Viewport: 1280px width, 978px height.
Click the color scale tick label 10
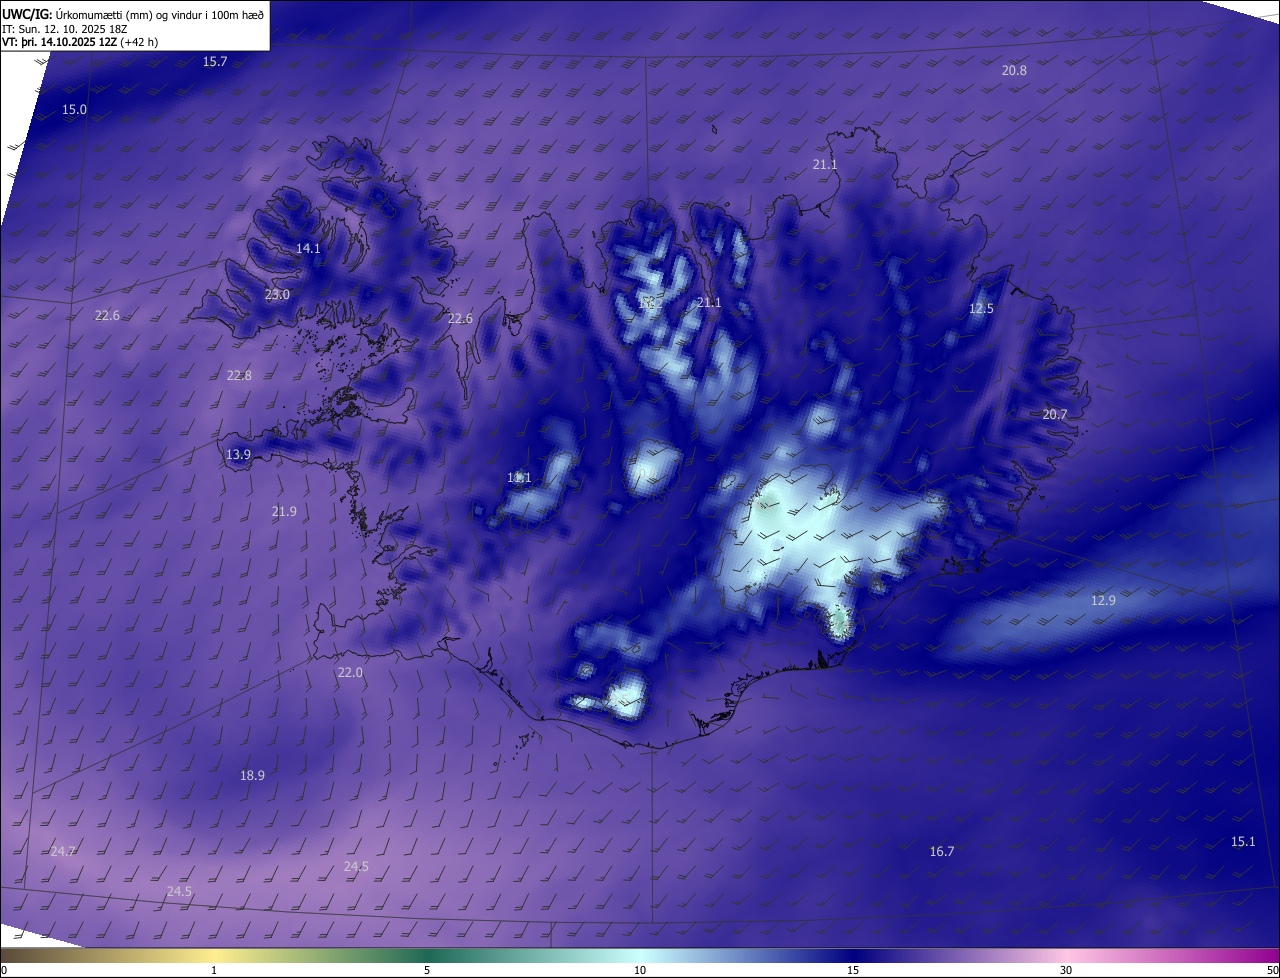click(x=640, y=970)
